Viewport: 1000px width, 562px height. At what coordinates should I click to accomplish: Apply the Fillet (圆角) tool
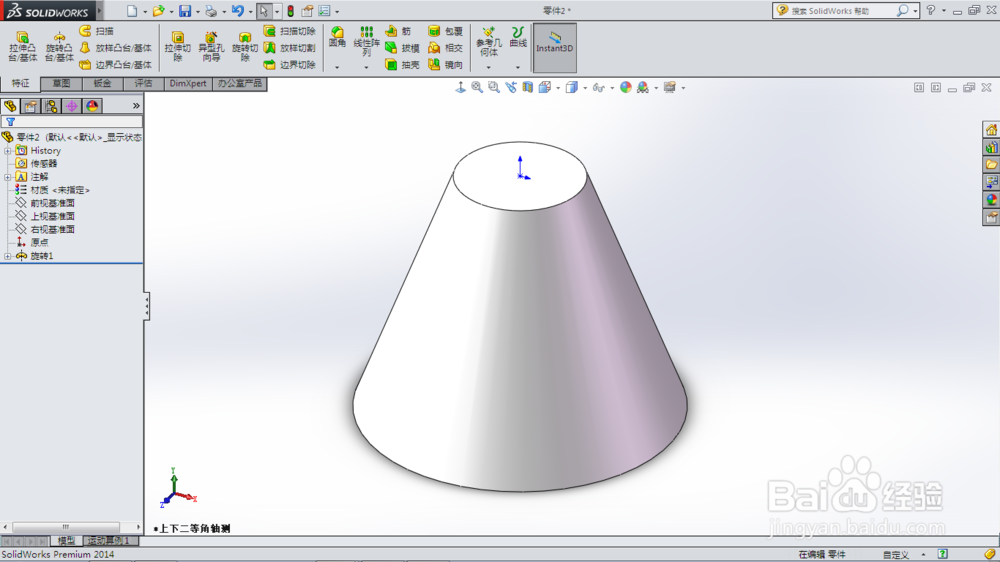[x=337, y=37]
